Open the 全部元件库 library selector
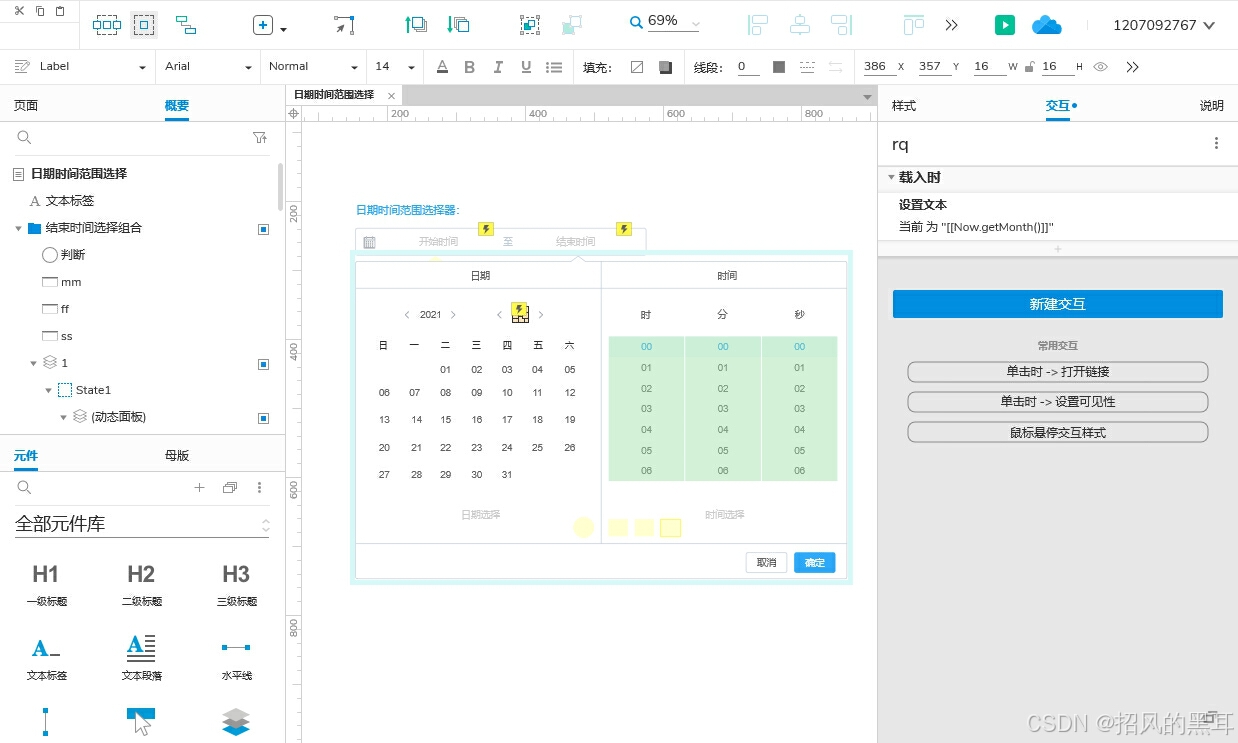Image resolution: width=1238 pixels, height=743 pixels. pos(142,523)
